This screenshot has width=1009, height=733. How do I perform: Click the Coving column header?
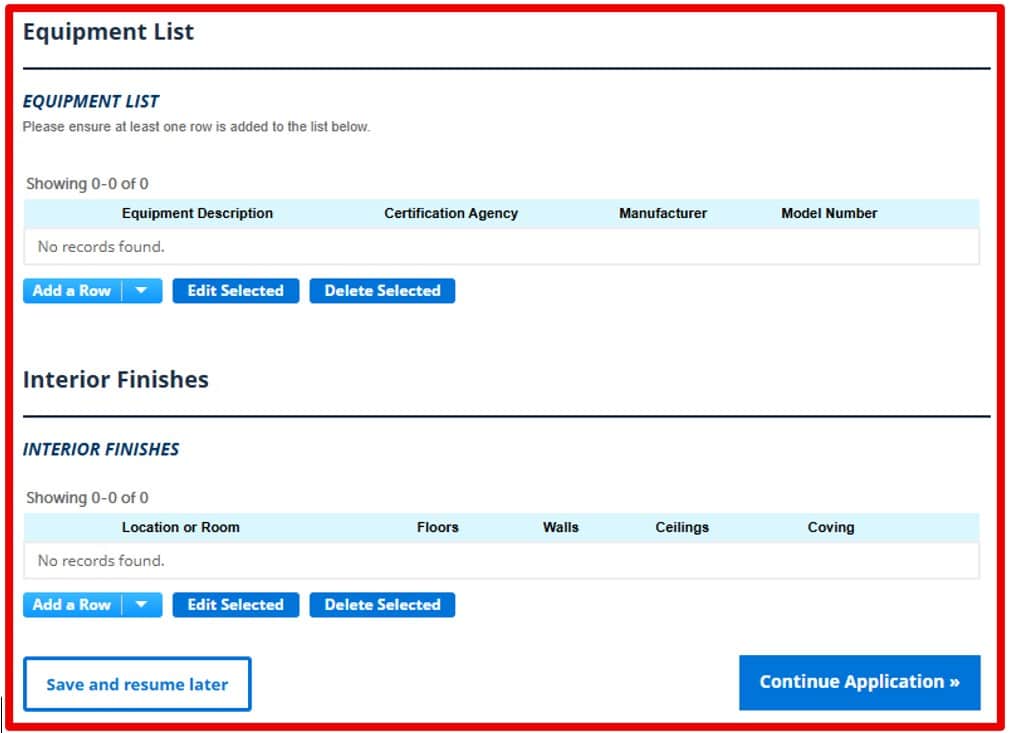[831, 527]
